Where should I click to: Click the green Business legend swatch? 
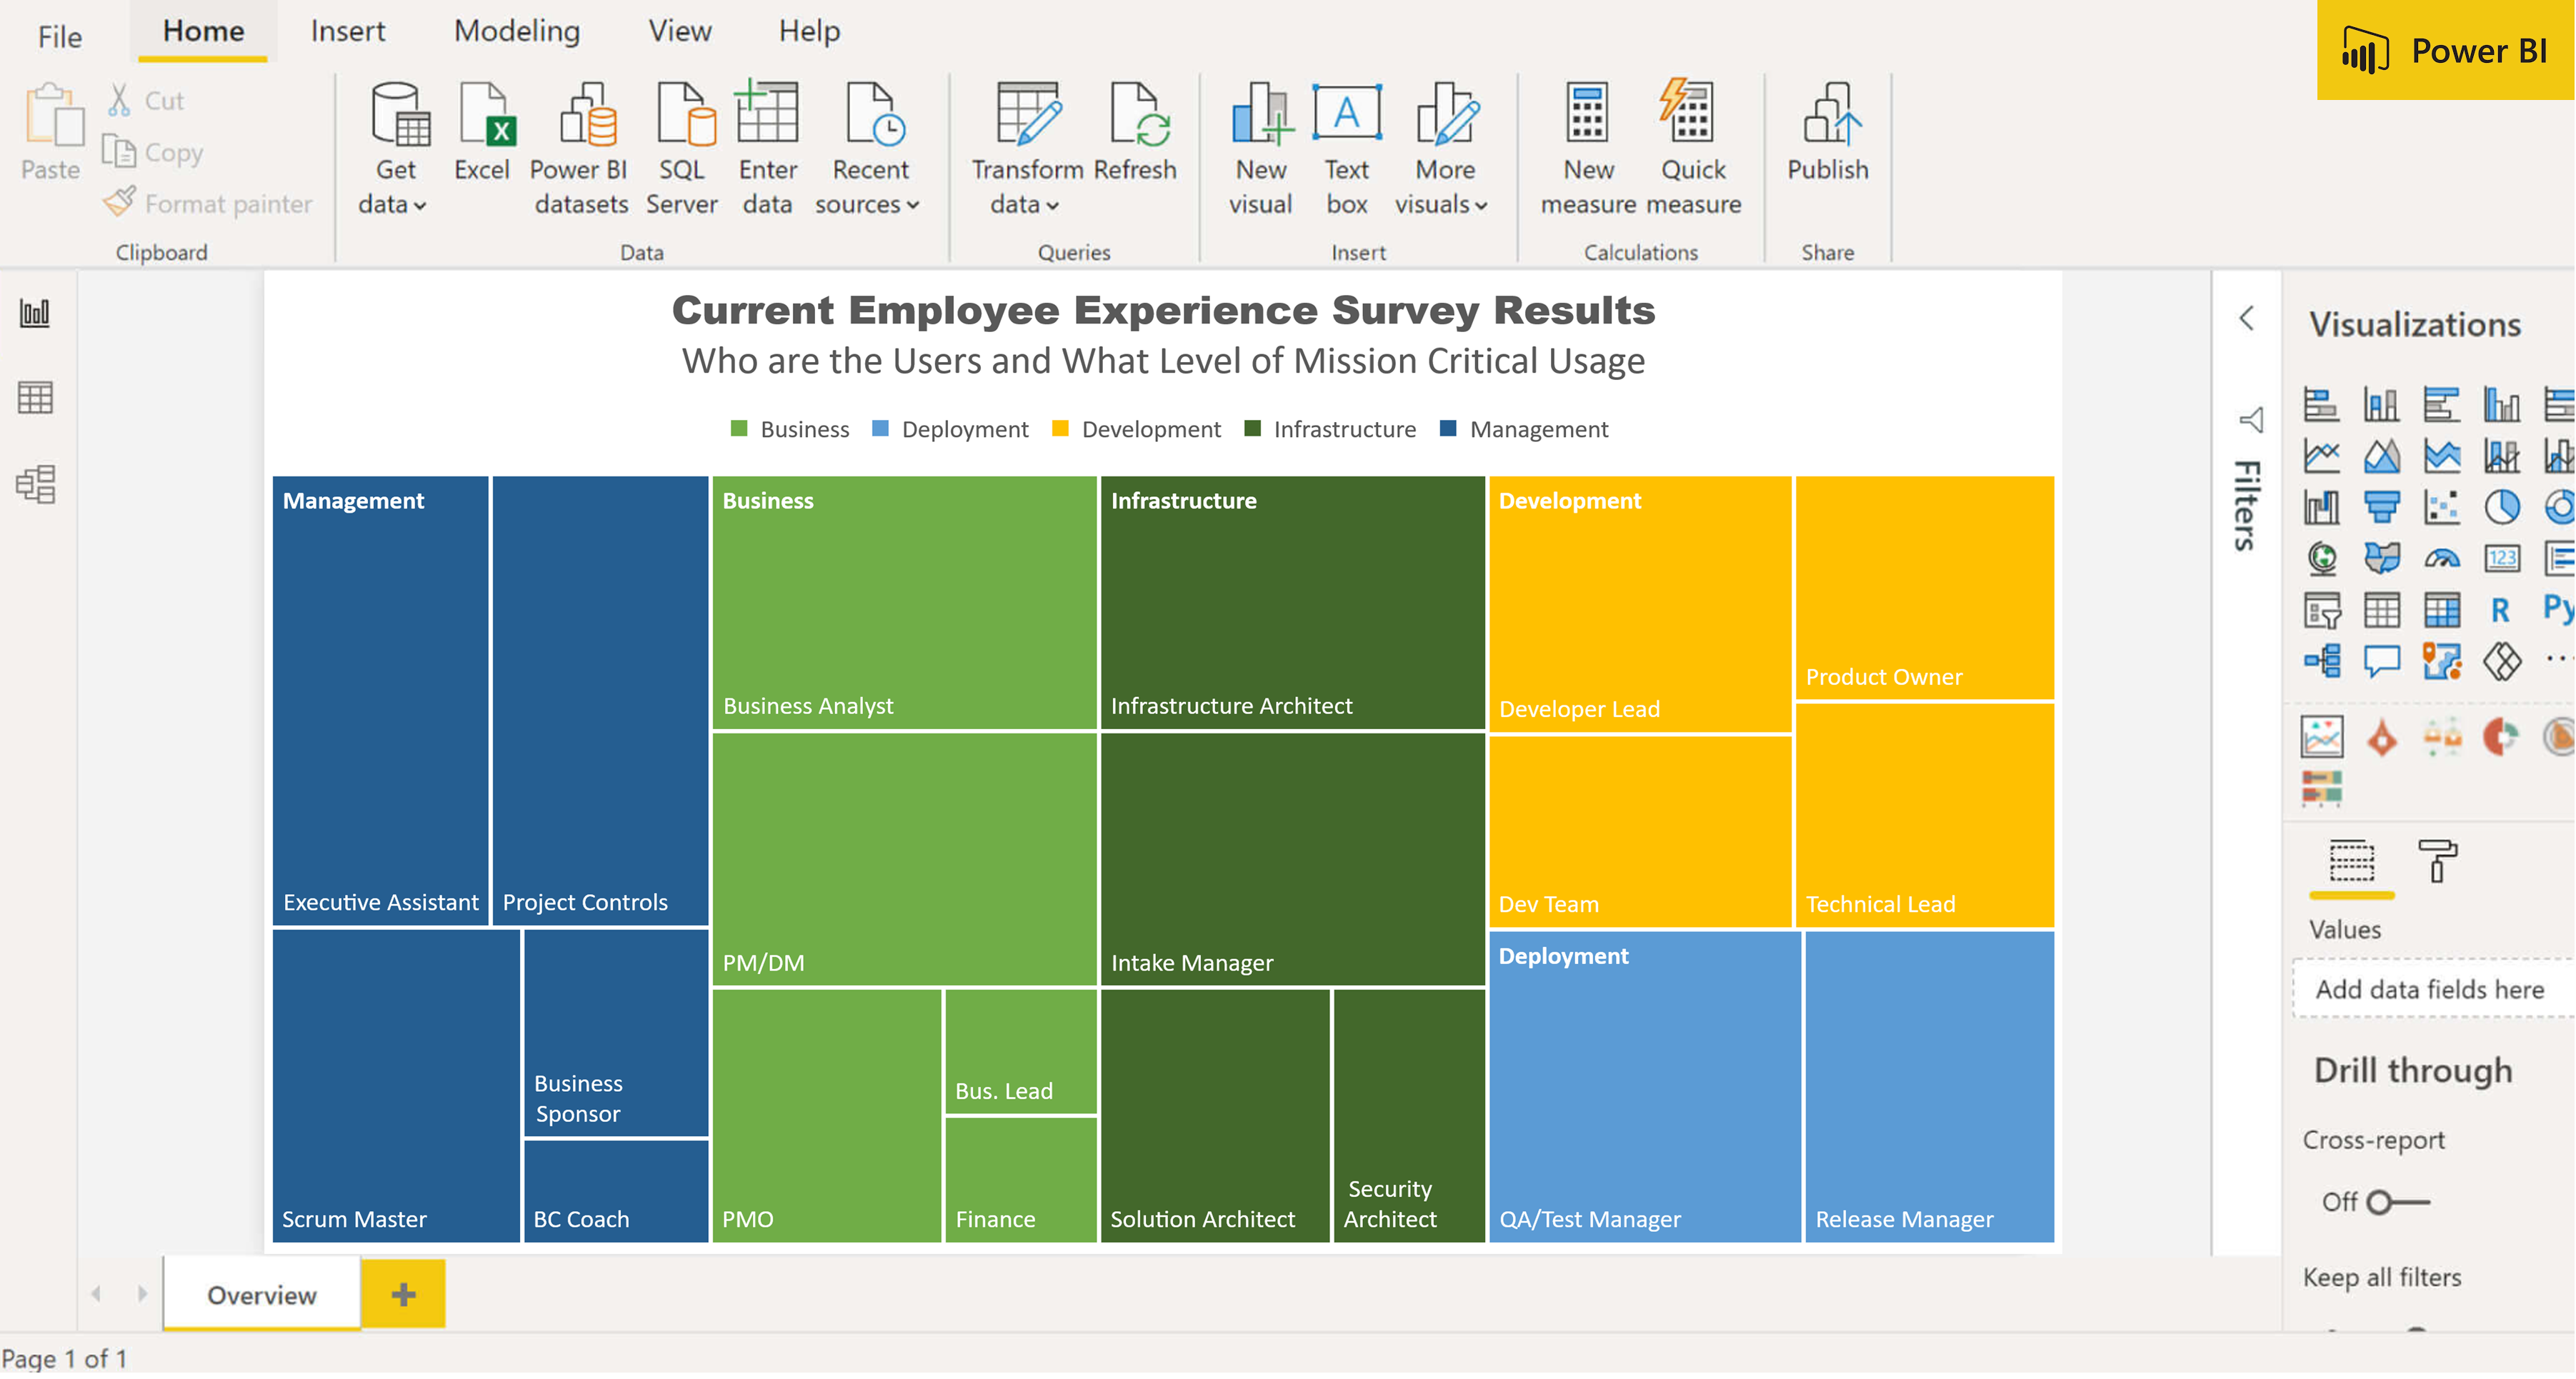coord(740,429)
